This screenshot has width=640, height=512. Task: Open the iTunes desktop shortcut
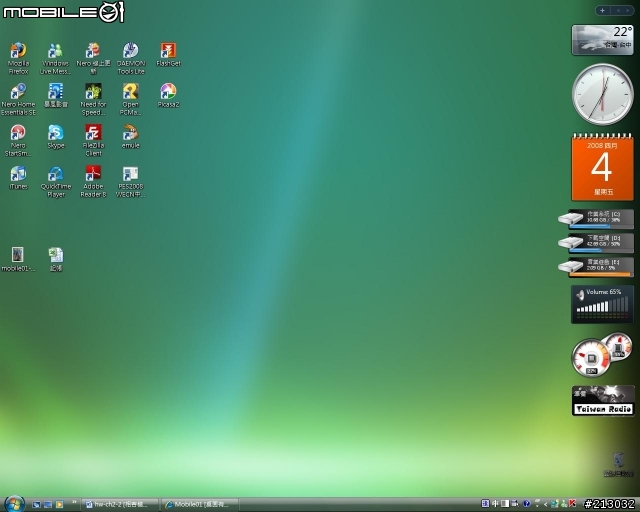[18, 178]
